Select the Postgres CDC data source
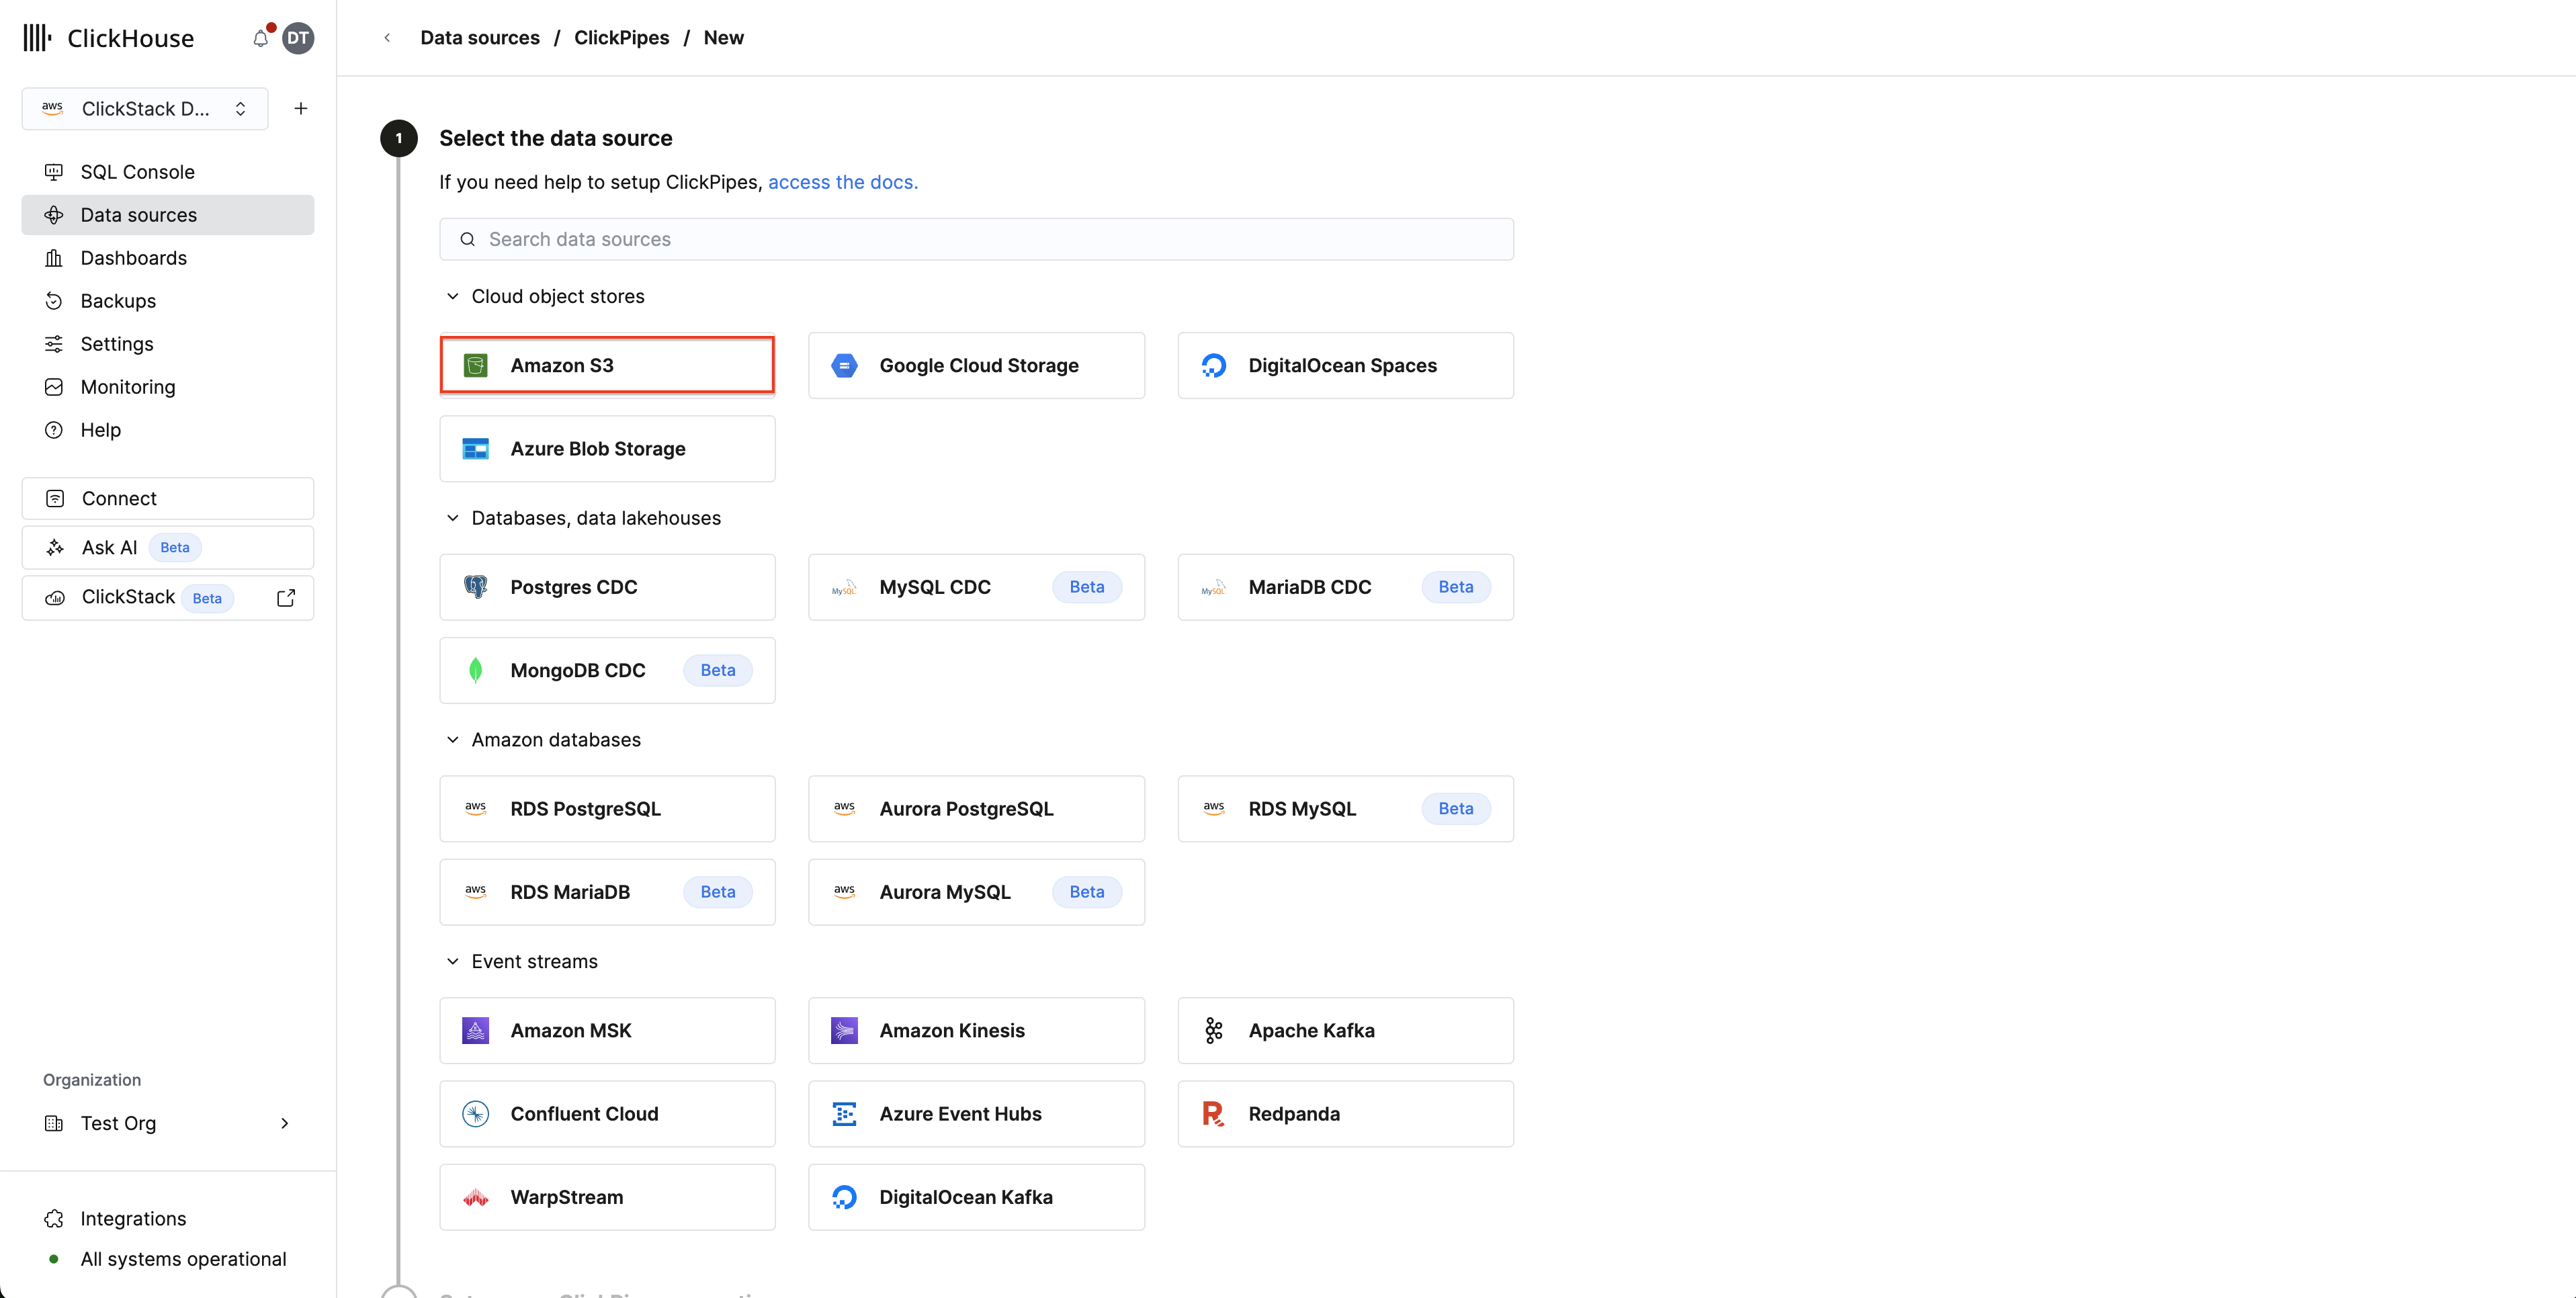 (607, 587)
